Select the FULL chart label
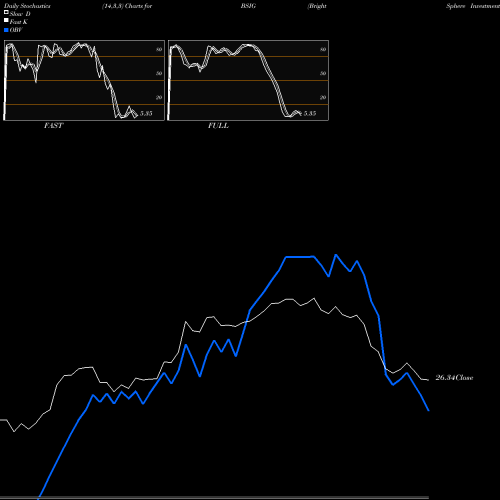This screenshot has width=500, height=500. pos(218,126)
